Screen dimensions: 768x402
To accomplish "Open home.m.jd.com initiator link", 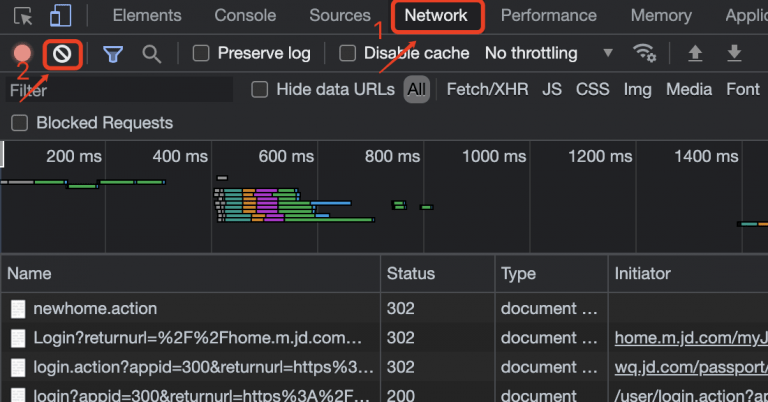I will (x=690, y=338).
